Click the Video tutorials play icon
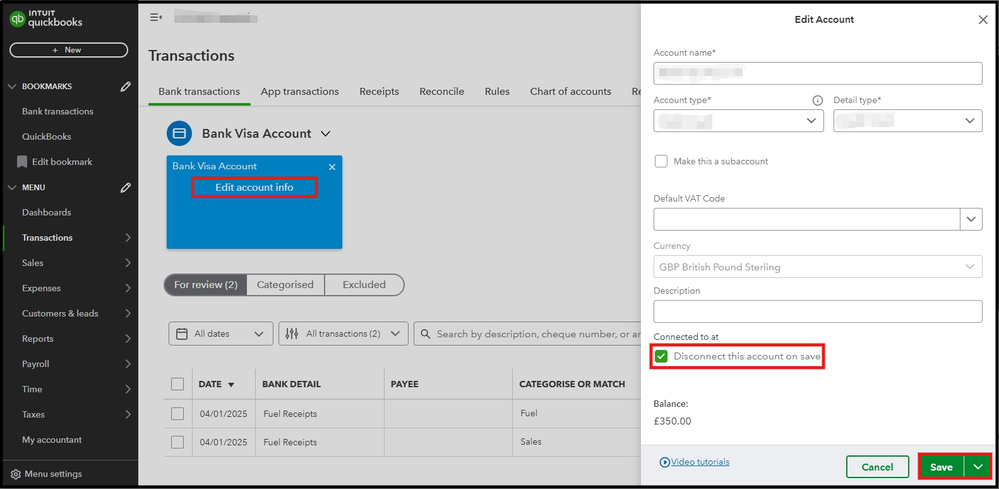Screen dimensions: 999x489 tap(665, 462)
